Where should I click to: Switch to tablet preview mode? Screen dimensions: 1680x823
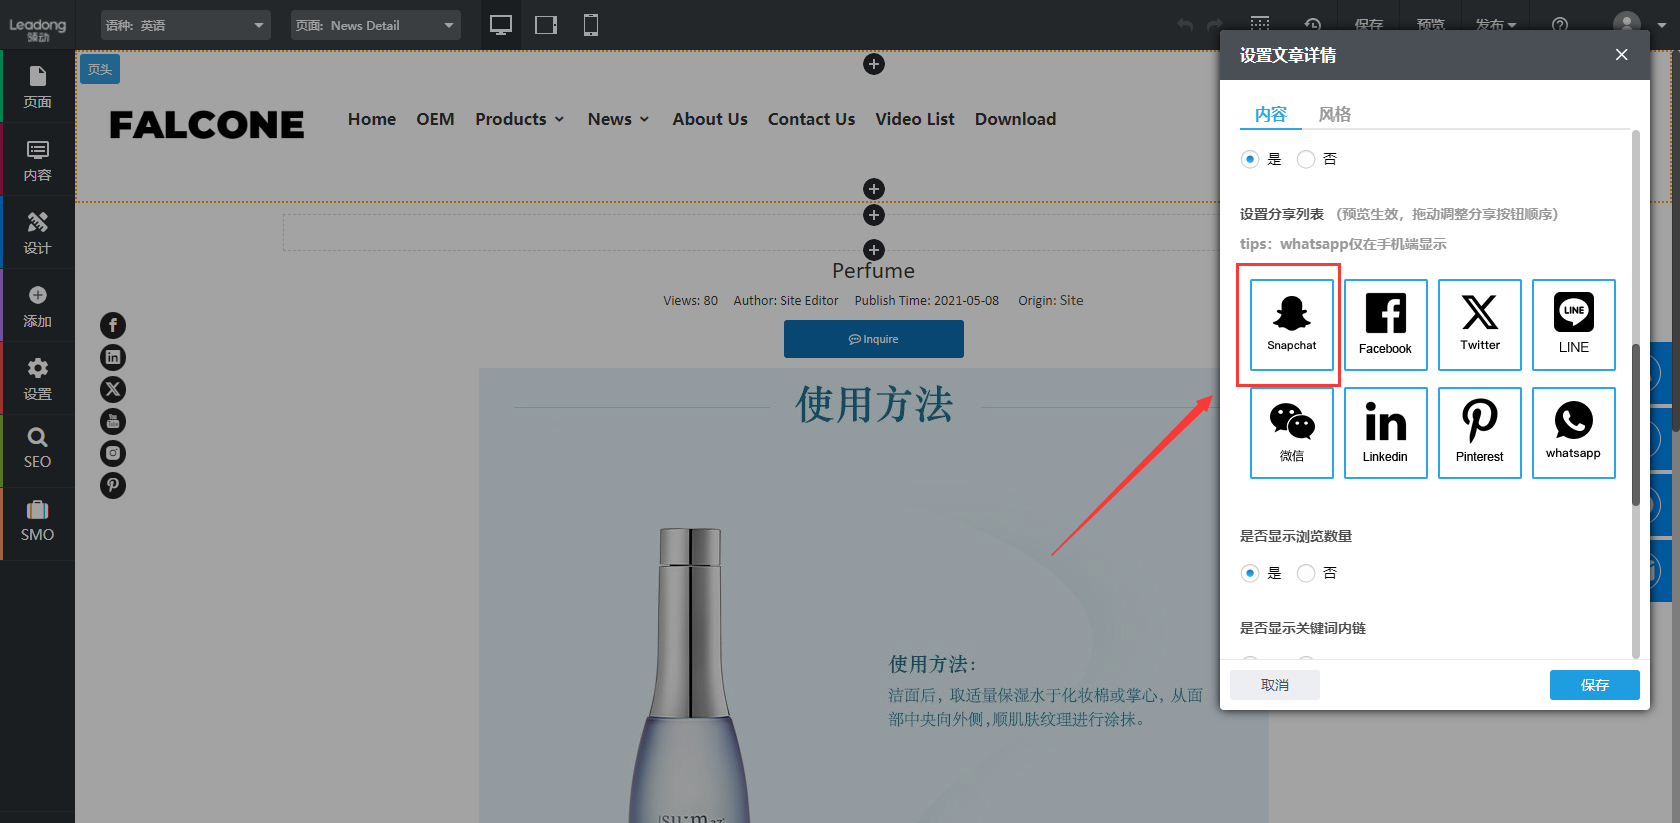[546, 25]
